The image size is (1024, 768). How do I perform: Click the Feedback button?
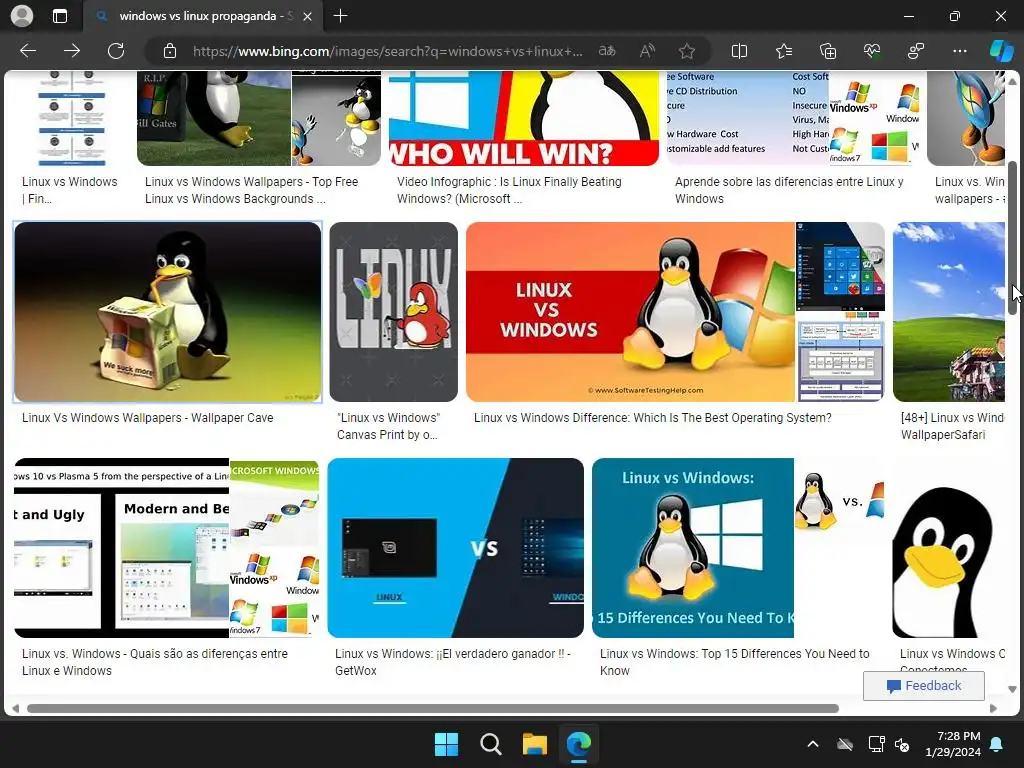[x=923, y=686]
